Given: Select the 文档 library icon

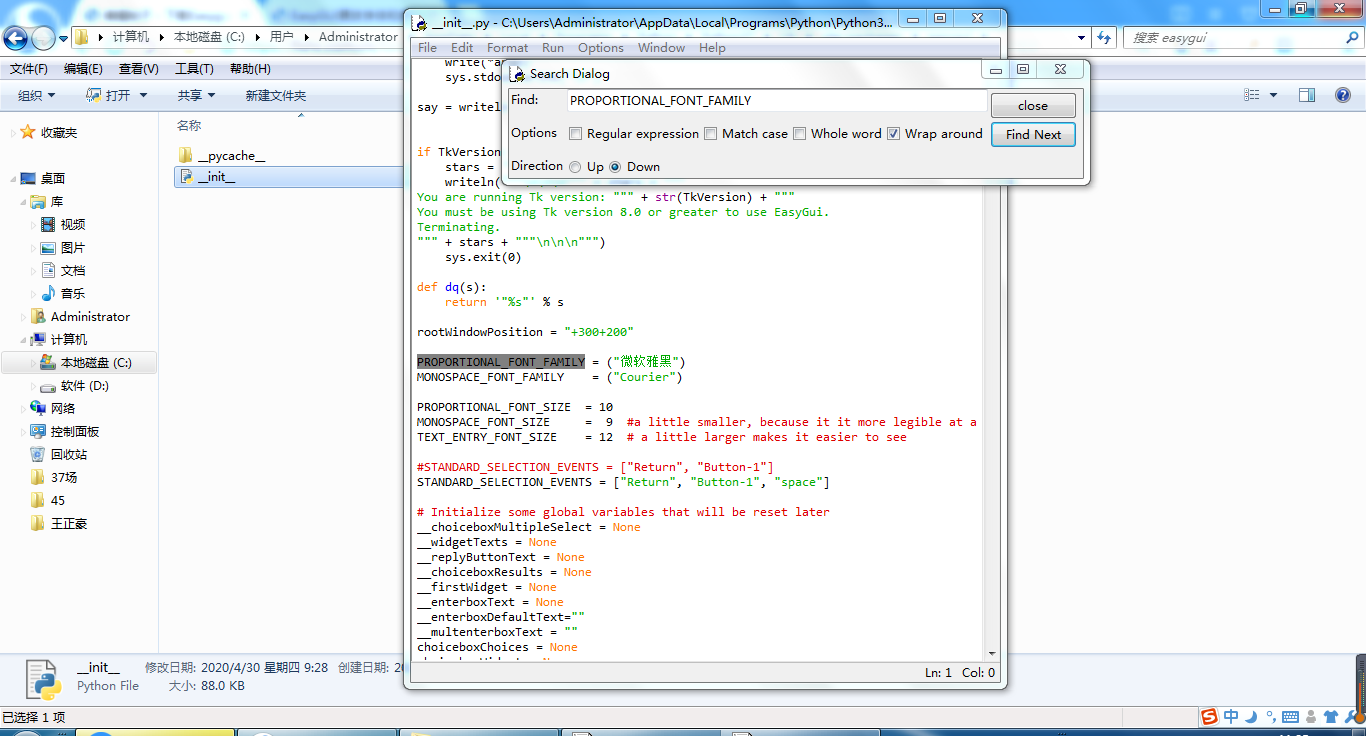Looking at the screenshot, I should [48, 271].
